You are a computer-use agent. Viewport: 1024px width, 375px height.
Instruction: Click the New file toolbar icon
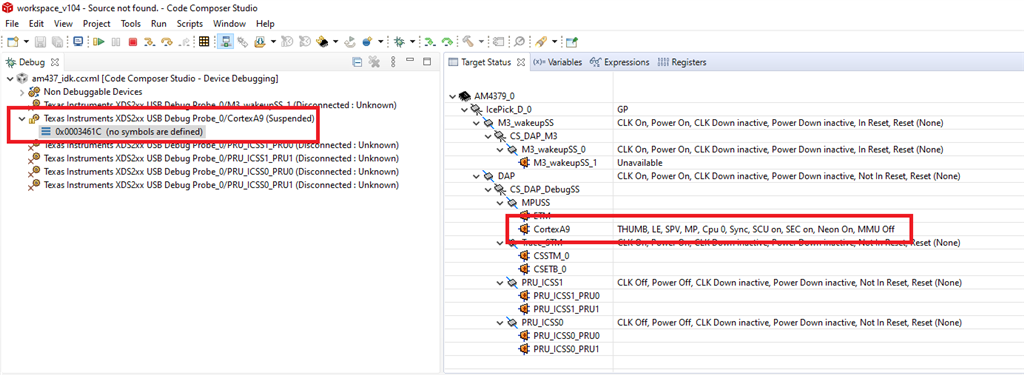[x=13, y=41]
